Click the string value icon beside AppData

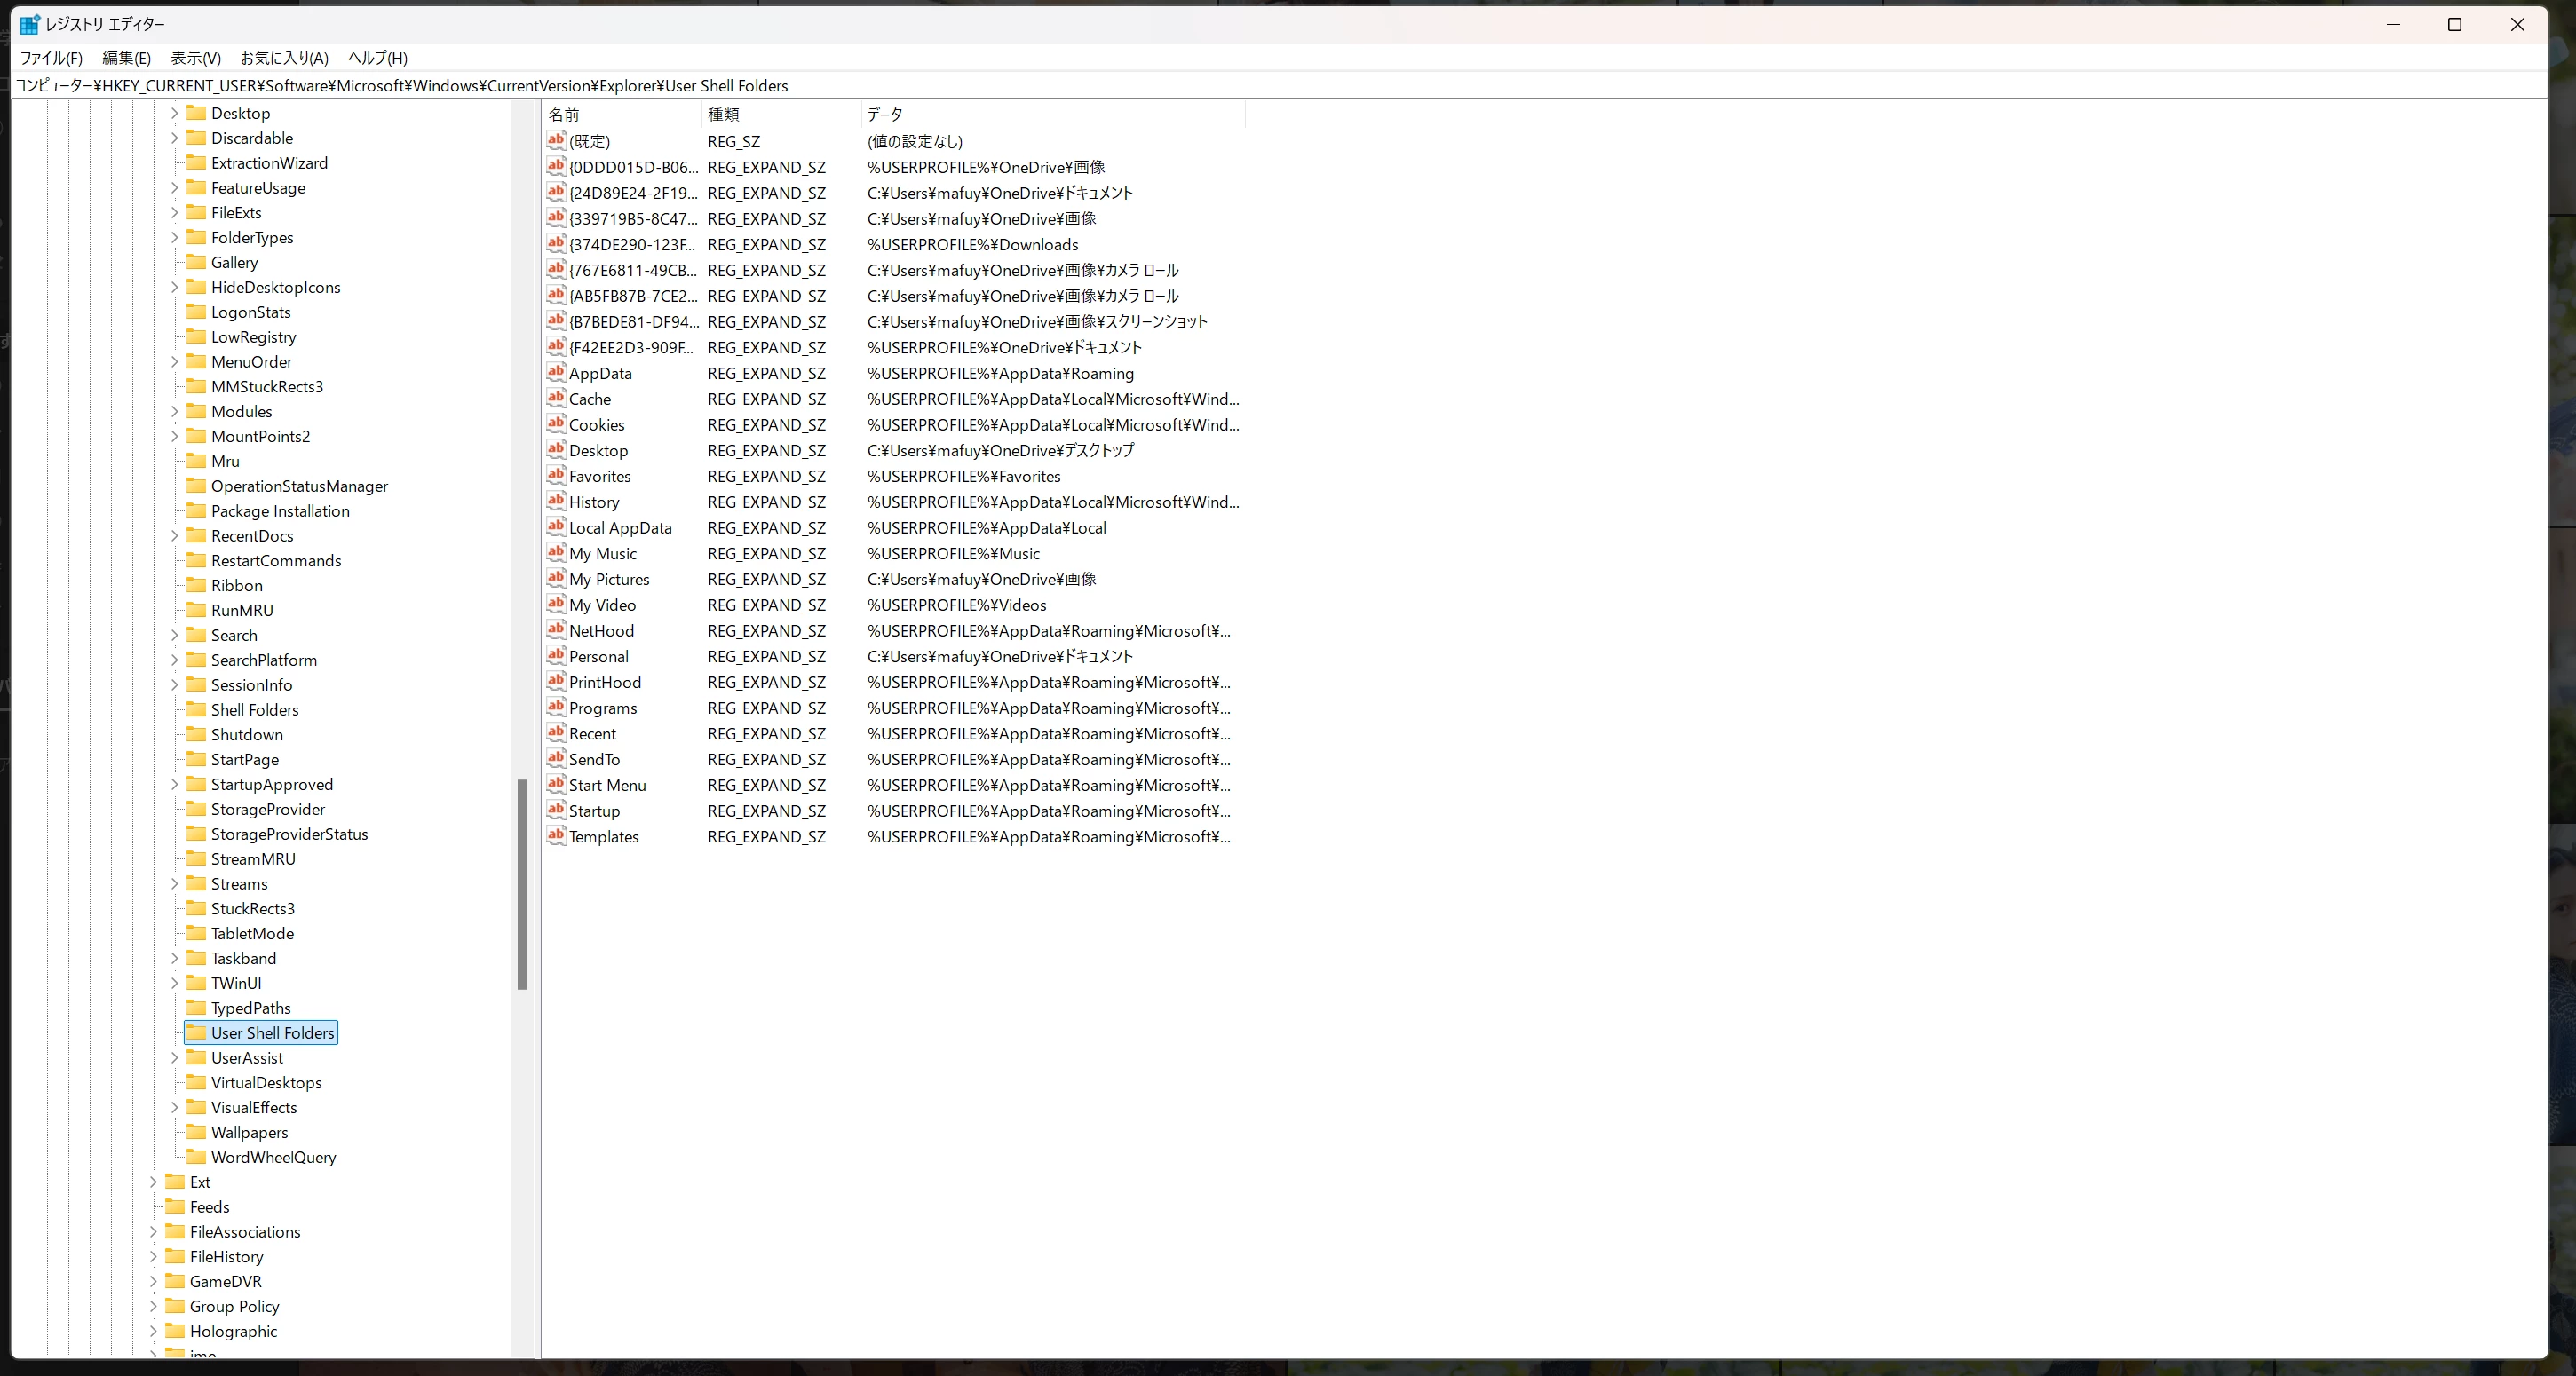[556, 373]
